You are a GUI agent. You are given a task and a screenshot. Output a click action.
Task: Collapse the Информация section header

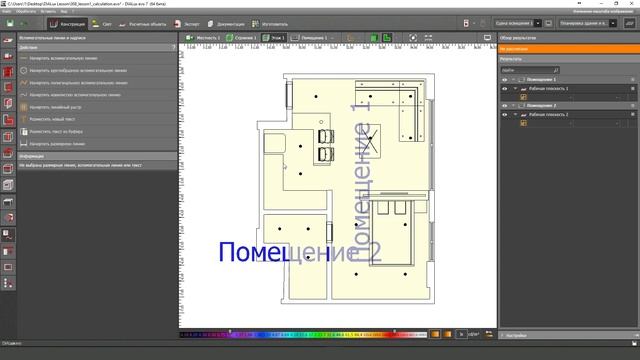(x=97, y=156)
